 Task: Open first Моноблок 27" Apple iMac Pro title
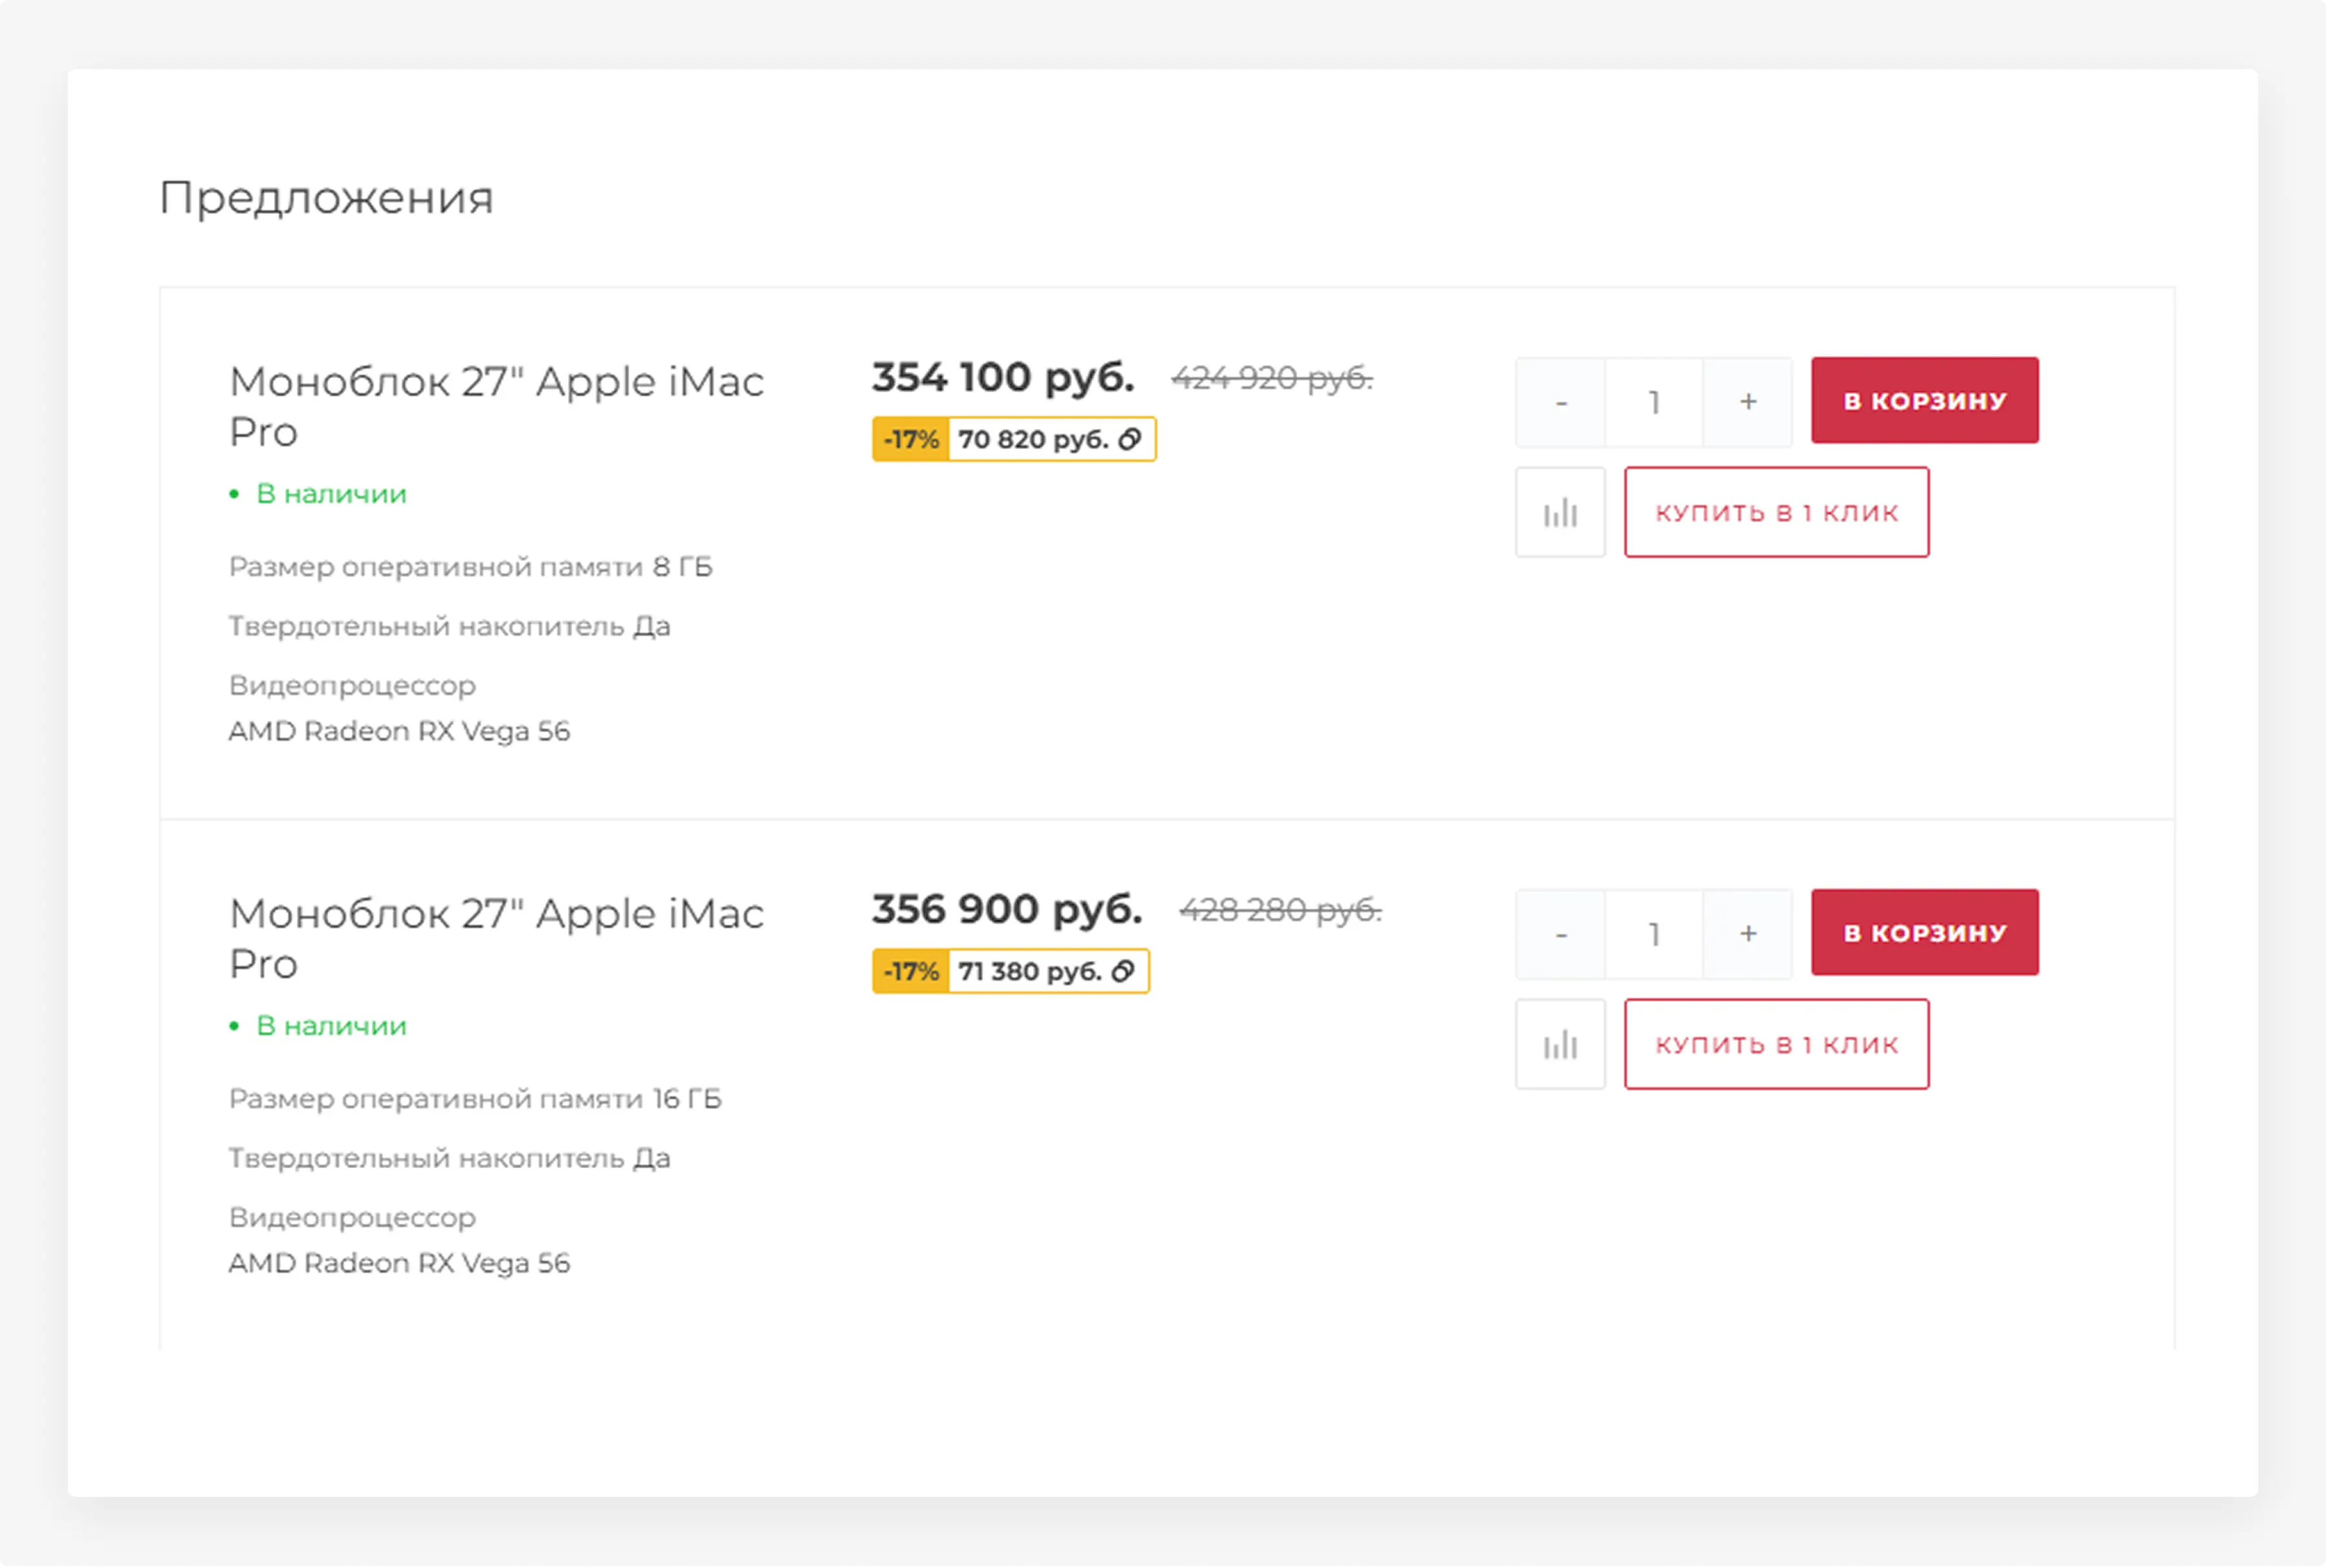click(x=496, y=406)
